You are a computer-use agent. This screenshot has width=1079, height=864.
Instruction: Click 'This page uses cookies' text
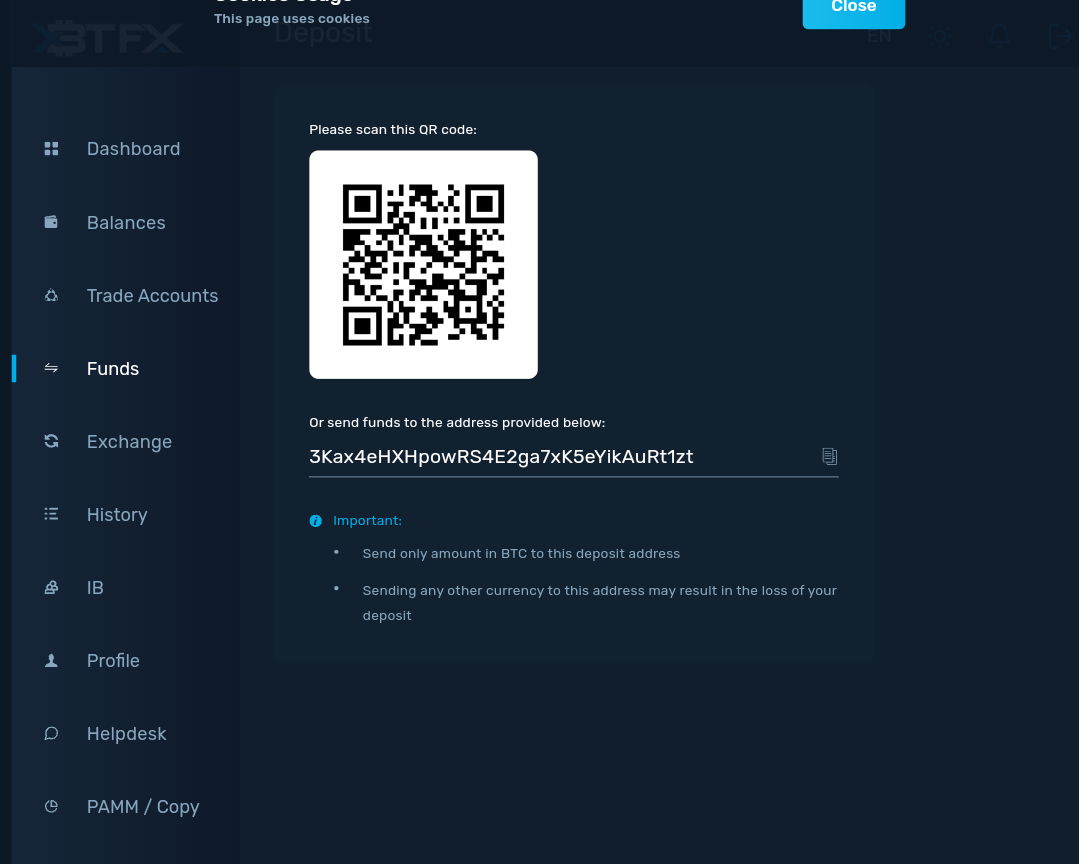[292, 19]
